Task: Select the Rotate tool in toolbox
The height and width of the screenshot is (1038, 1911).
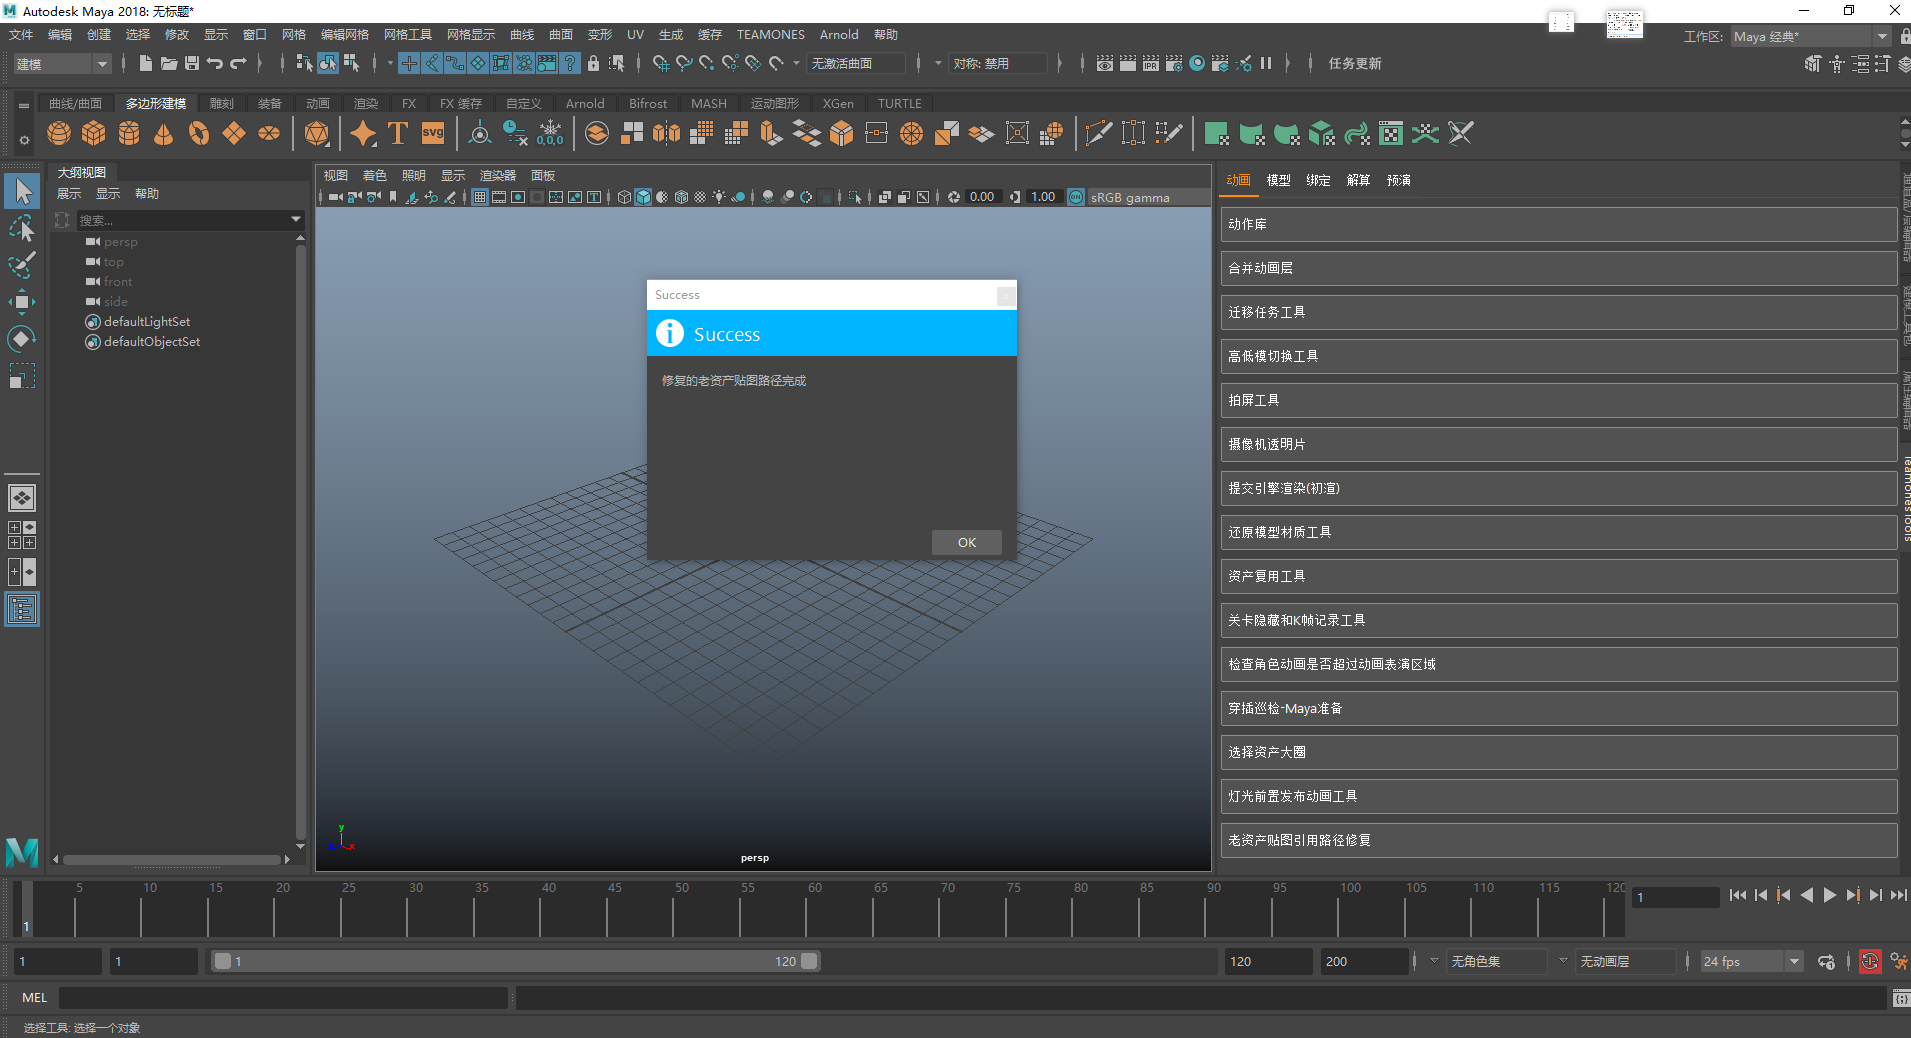Action: 22,339
